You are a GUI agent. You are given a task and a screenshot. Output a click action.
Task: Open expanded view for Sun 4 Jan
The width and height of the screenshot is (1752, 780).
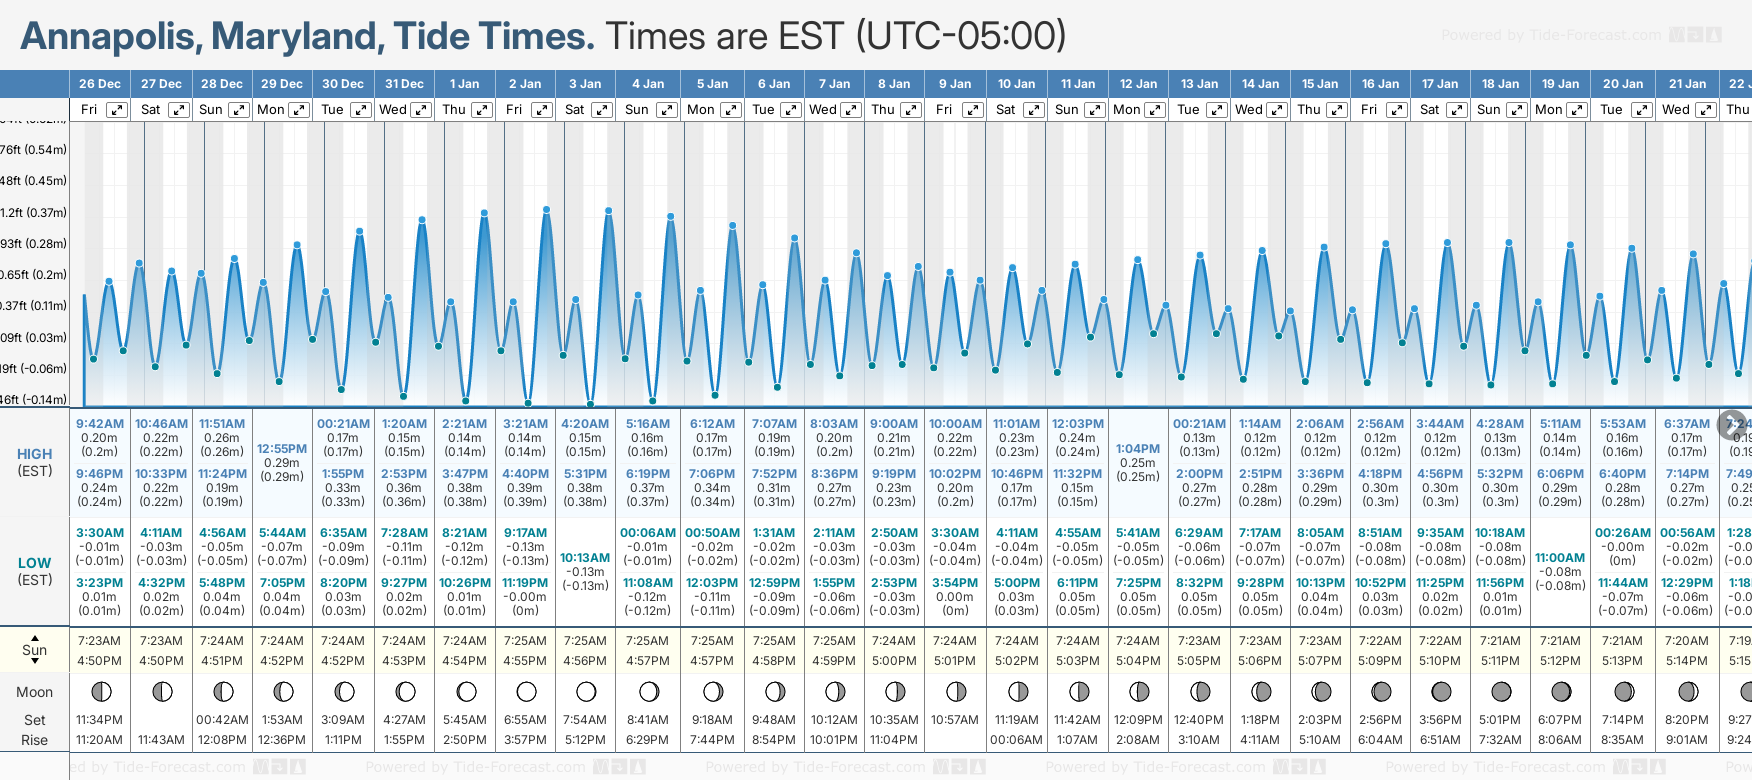666,110
